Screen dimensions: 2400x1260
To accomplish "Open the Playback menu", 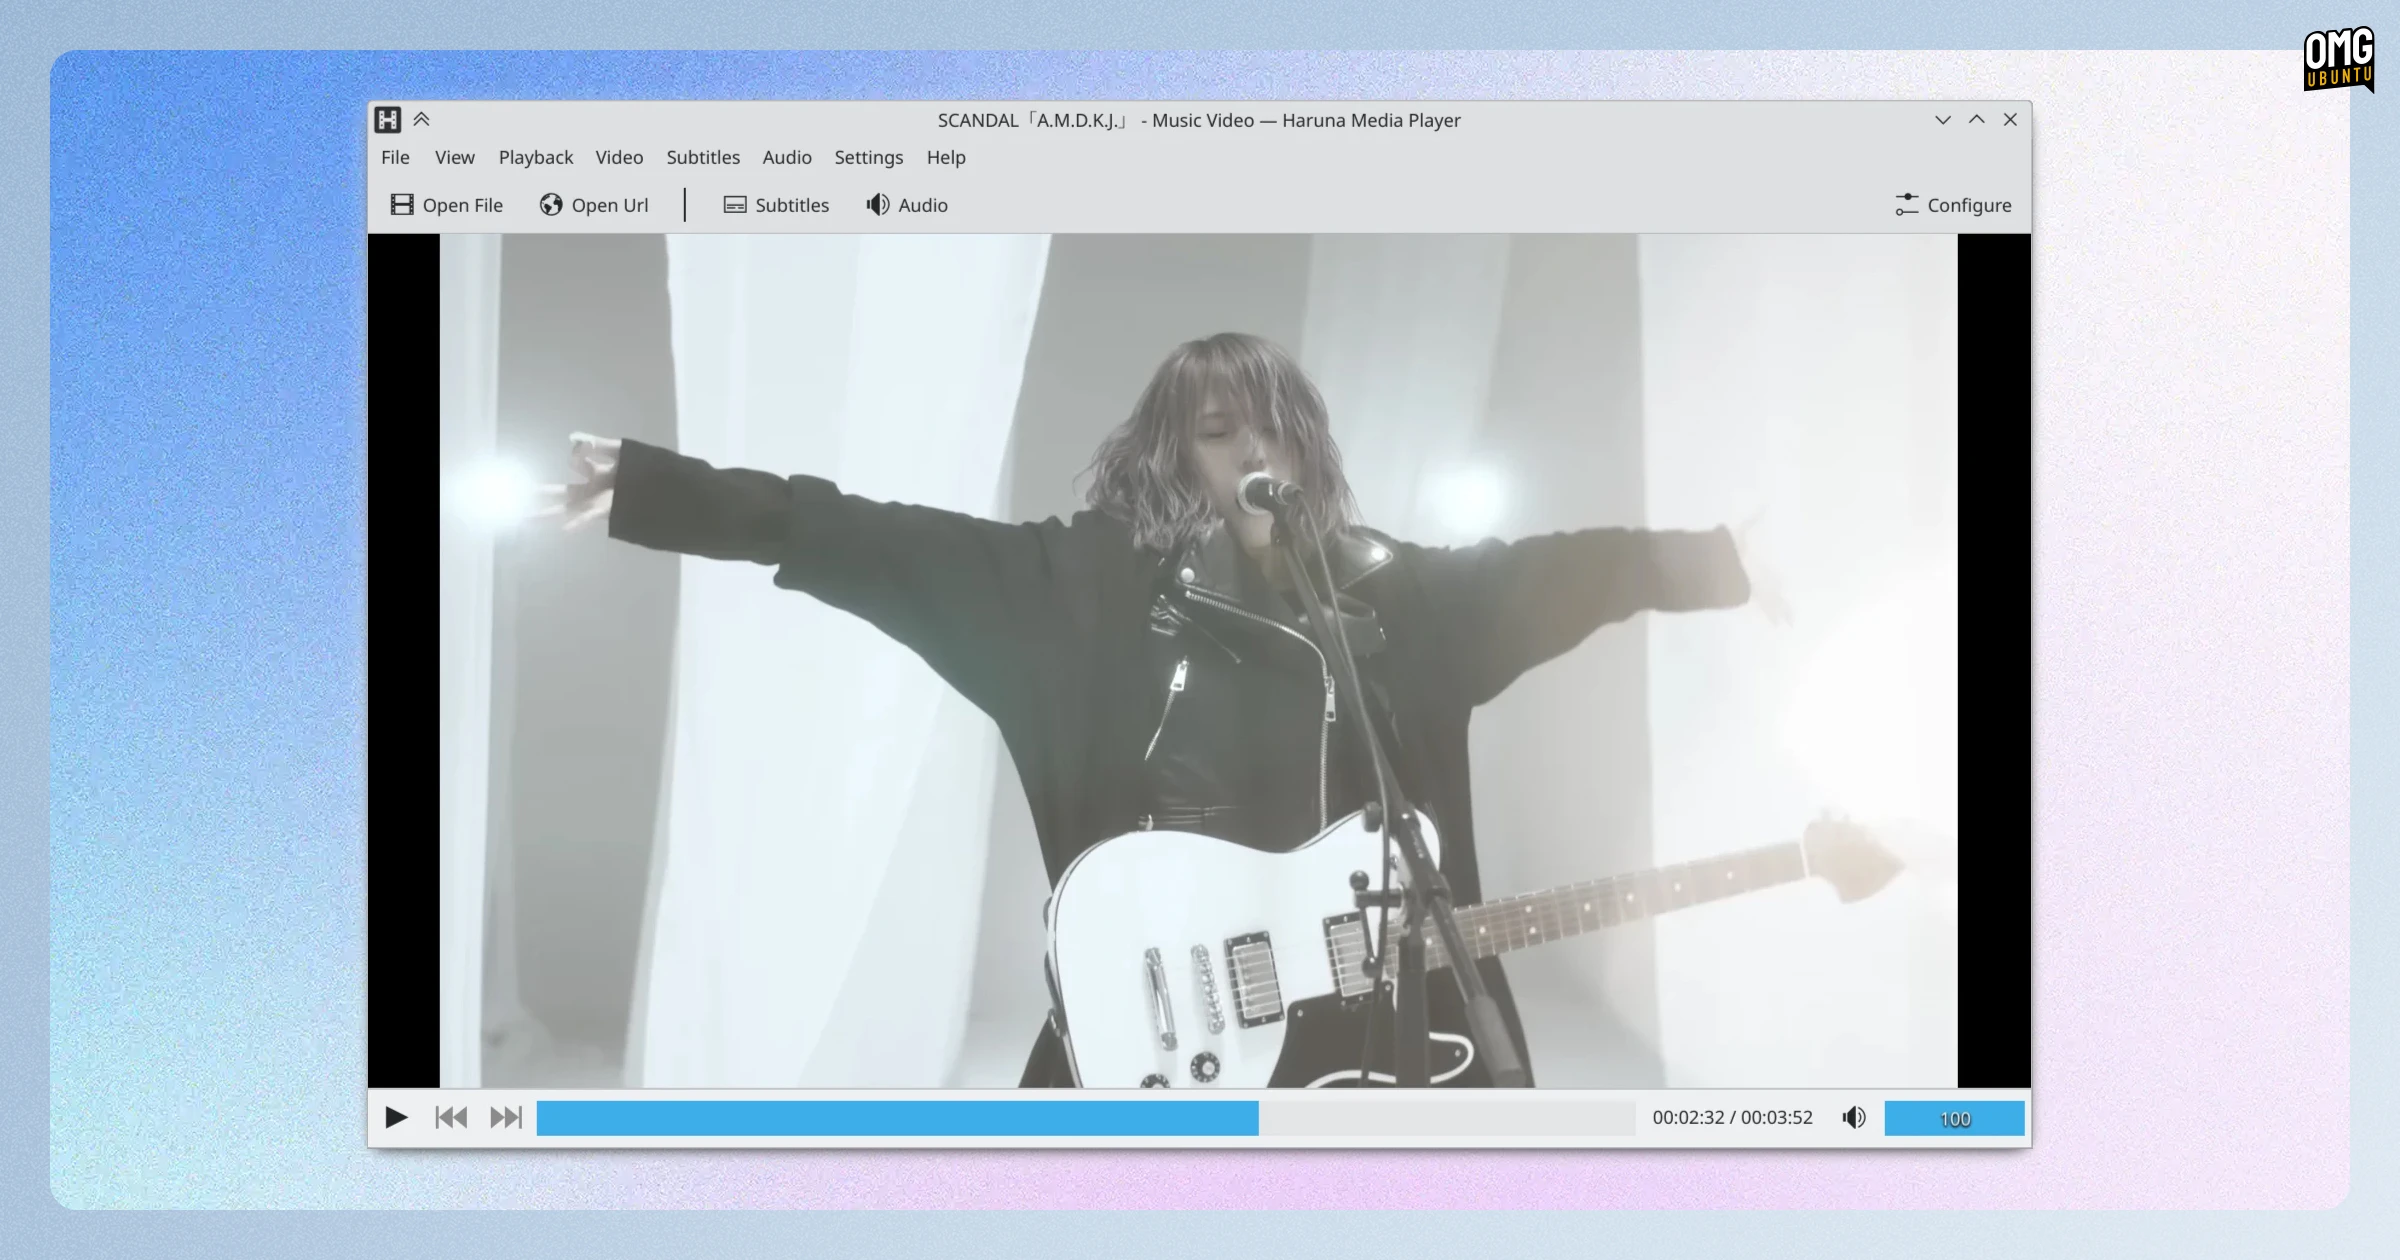I will click(536, 157).
